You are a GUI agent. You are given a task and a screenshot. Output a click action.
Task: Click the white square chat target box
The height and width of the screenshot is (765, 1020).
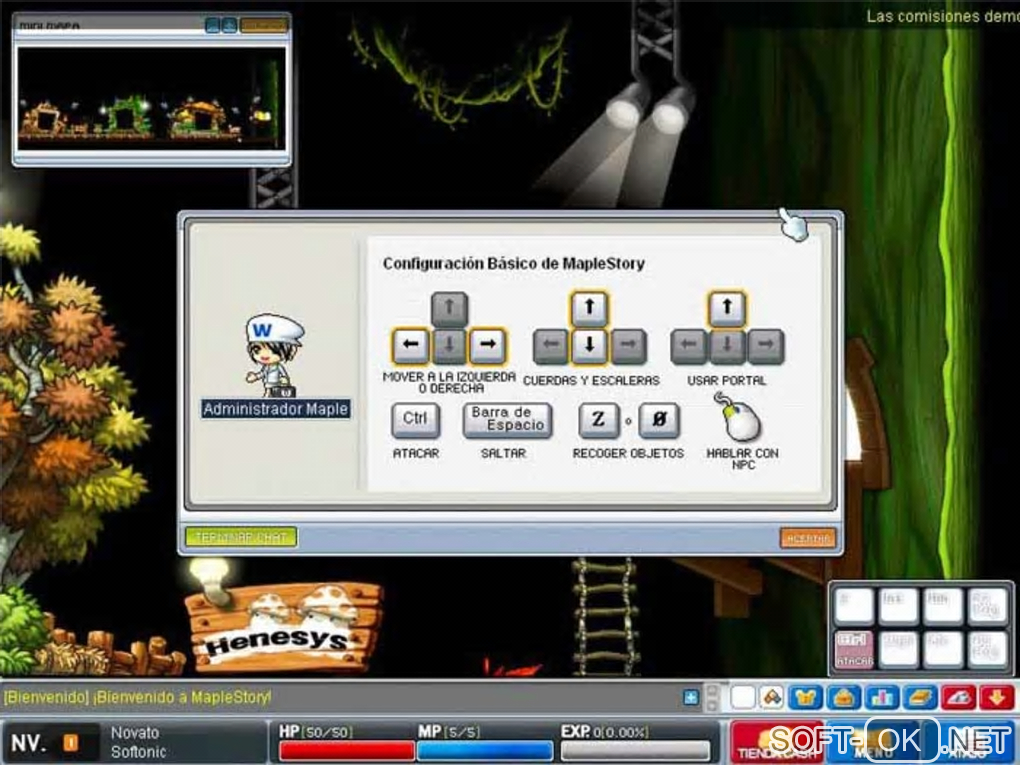click(743, 698)
